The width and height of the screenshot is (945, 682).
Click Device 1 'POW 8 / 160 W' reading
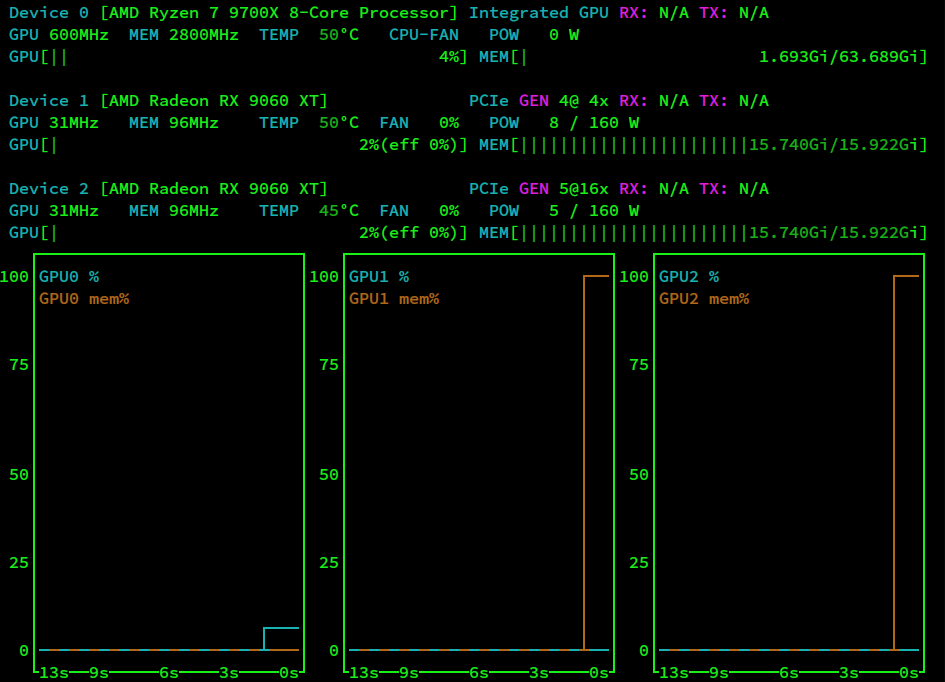coord(564,123)
